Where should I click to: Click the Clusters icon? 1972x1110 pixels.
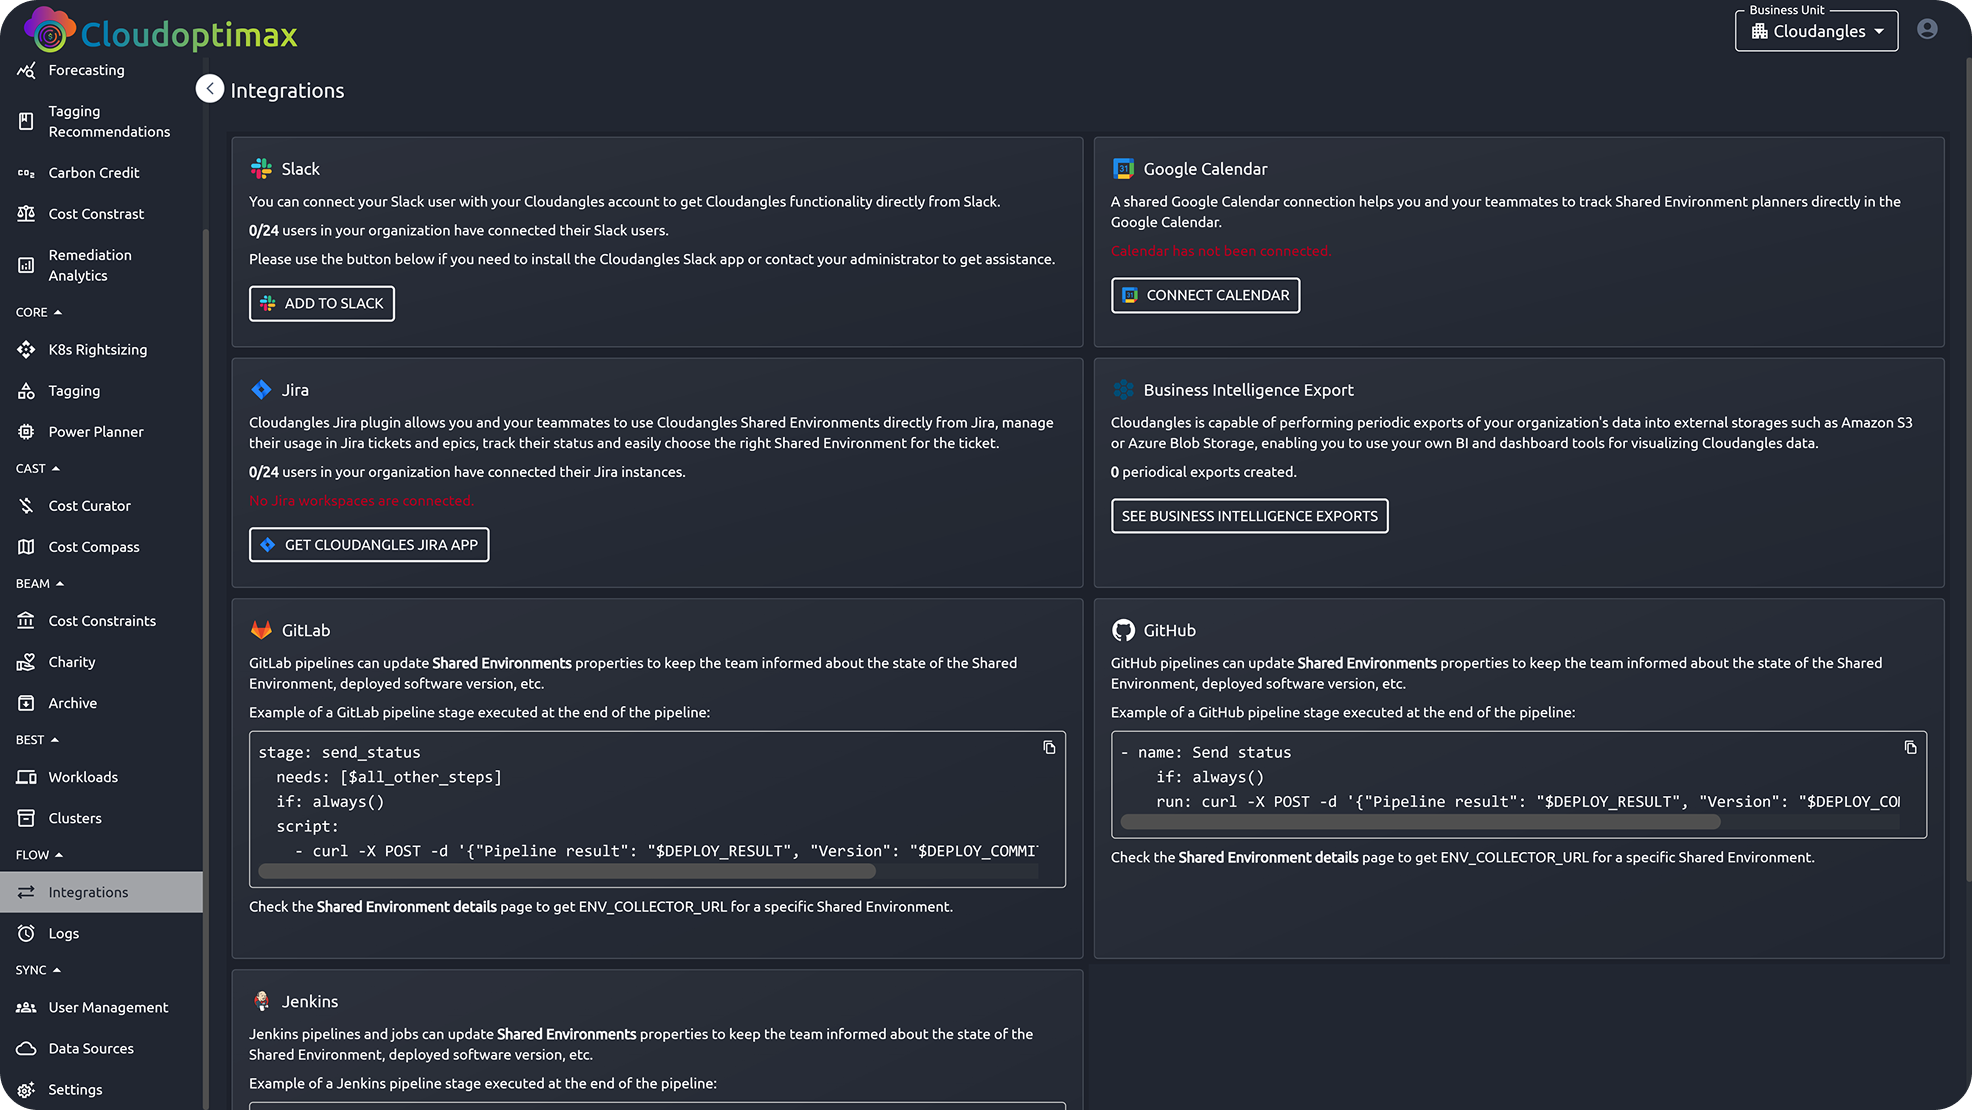coord(26,818)
